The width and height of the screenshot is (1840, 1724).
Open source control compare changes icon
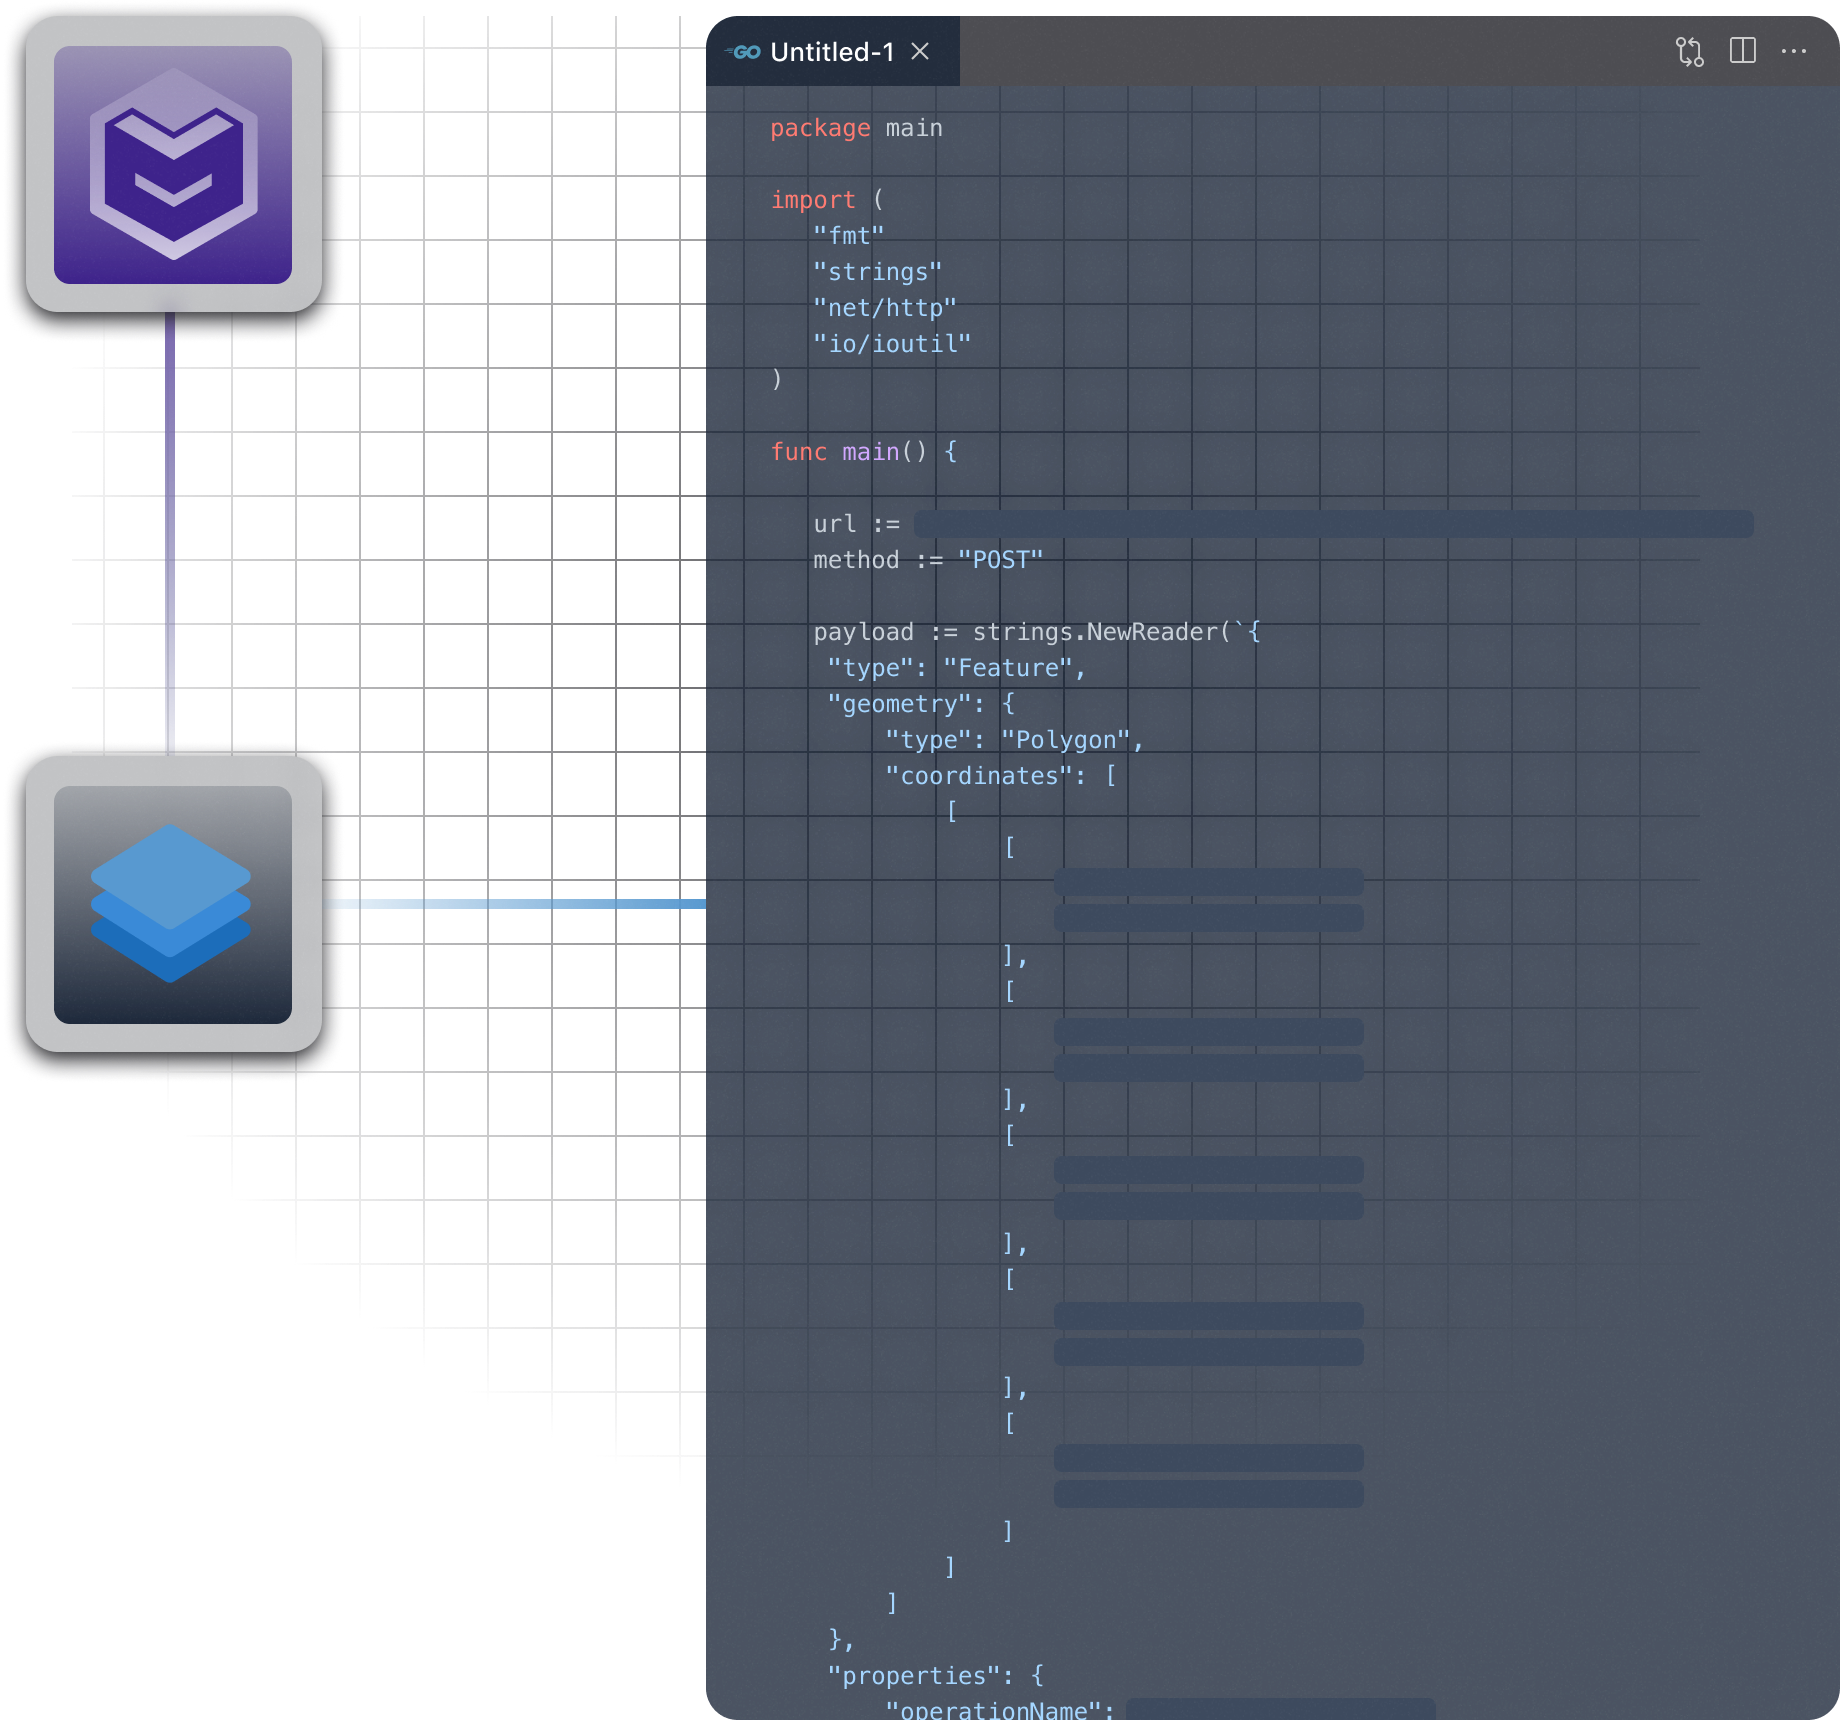[1689, 51]
